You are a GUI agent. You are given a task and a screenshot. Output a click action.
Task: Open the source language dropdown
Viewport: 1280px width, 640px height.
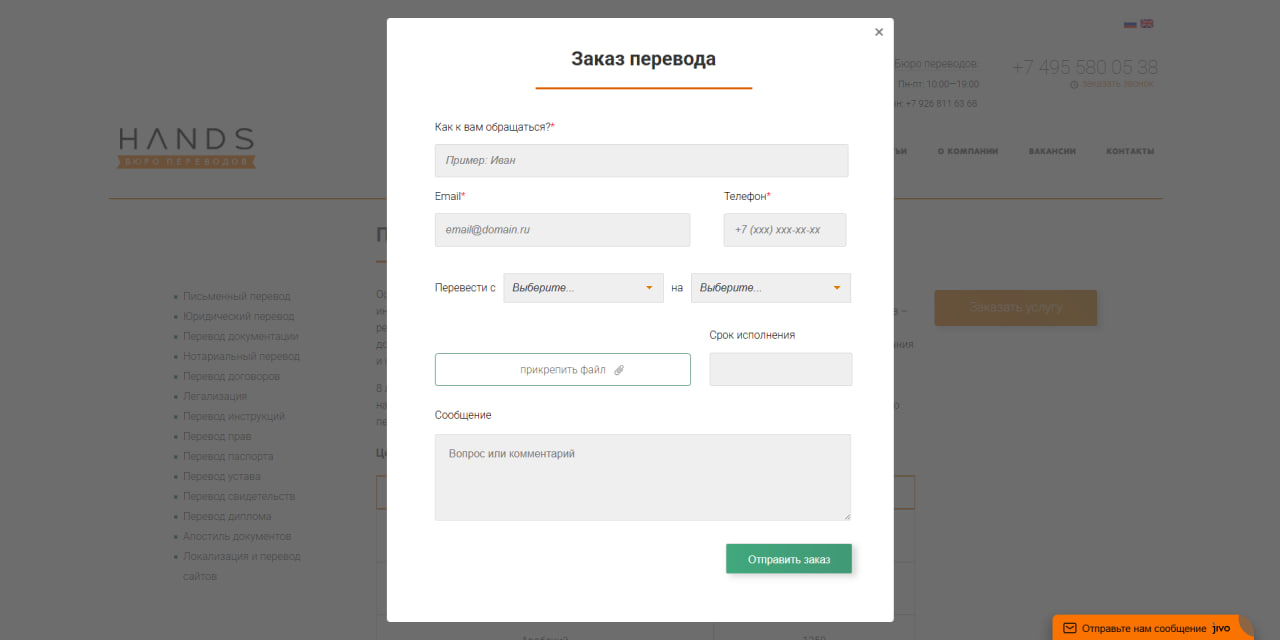[583, 288]
